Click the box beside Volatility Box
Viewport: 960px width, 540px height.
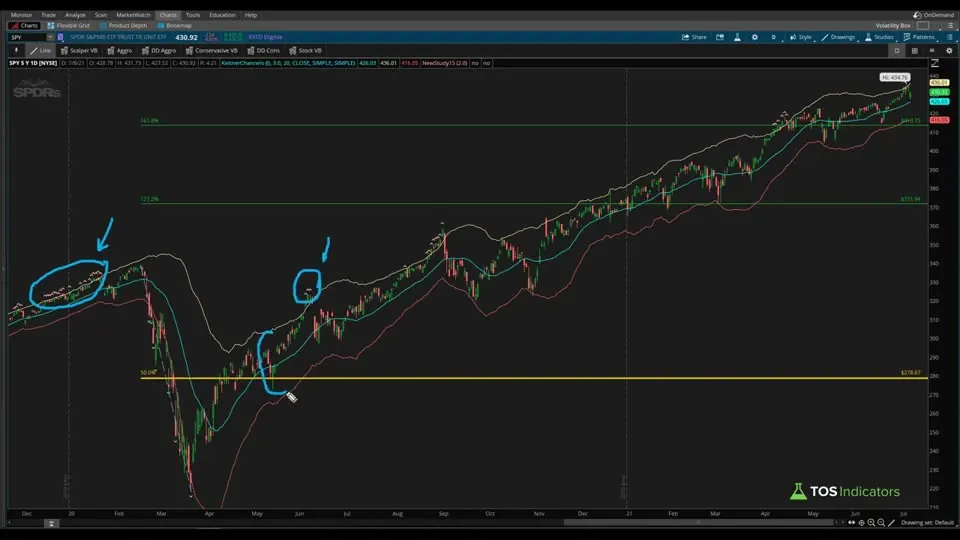923,26
